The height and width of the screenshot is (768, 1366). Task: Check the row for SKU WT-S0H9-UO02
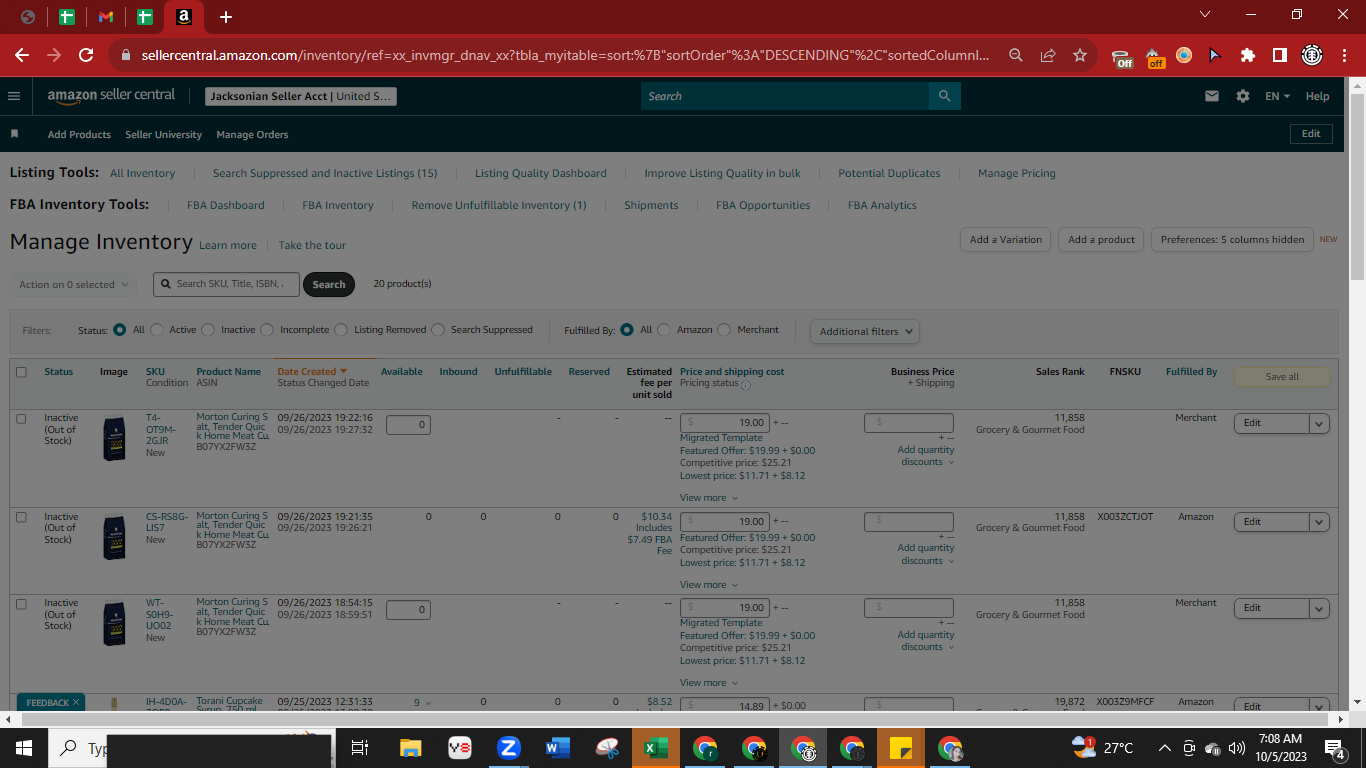[x=21, y=604]
